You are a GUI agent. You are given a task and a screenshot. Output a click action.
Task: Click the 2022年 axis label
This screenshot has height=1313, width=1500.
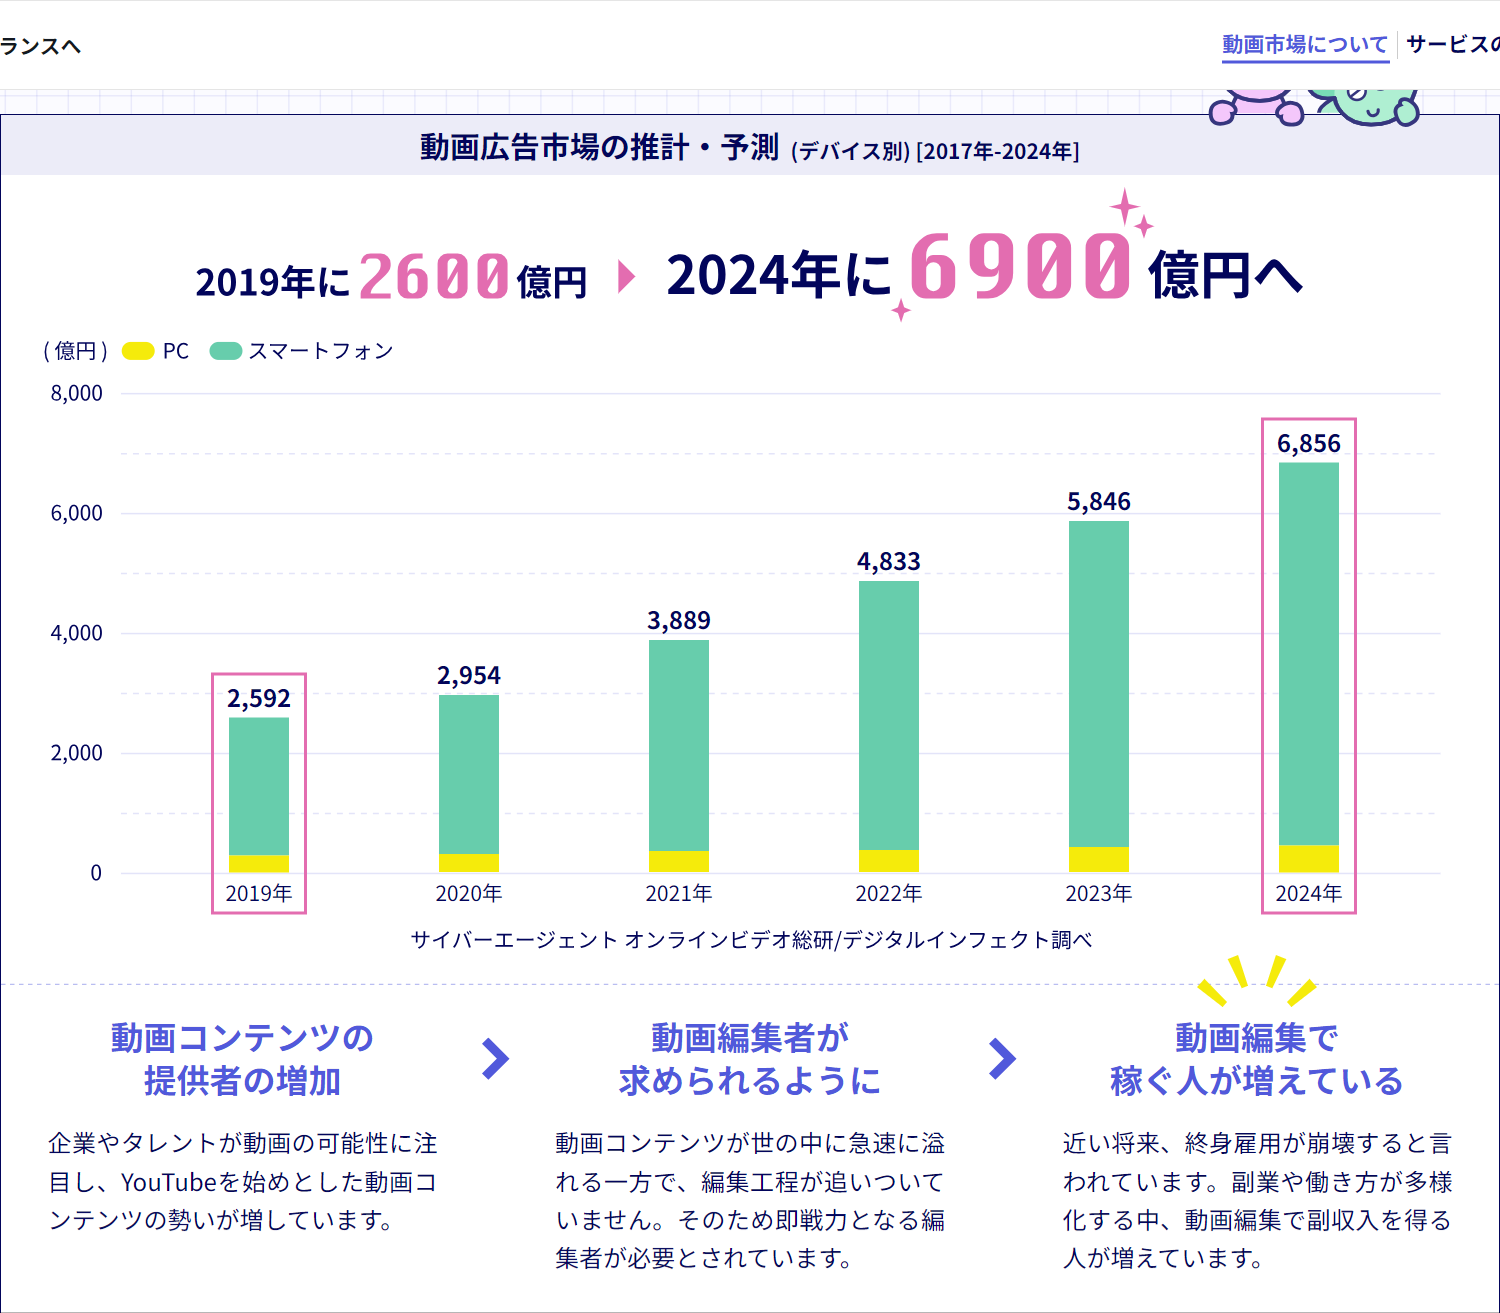[888, 893]
